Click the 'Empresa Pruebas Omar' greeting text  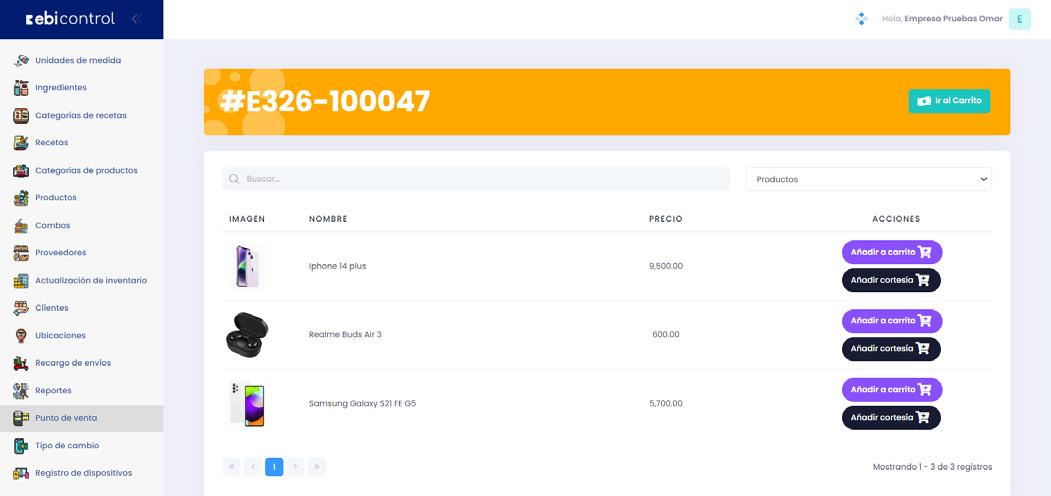click(953, 19)
